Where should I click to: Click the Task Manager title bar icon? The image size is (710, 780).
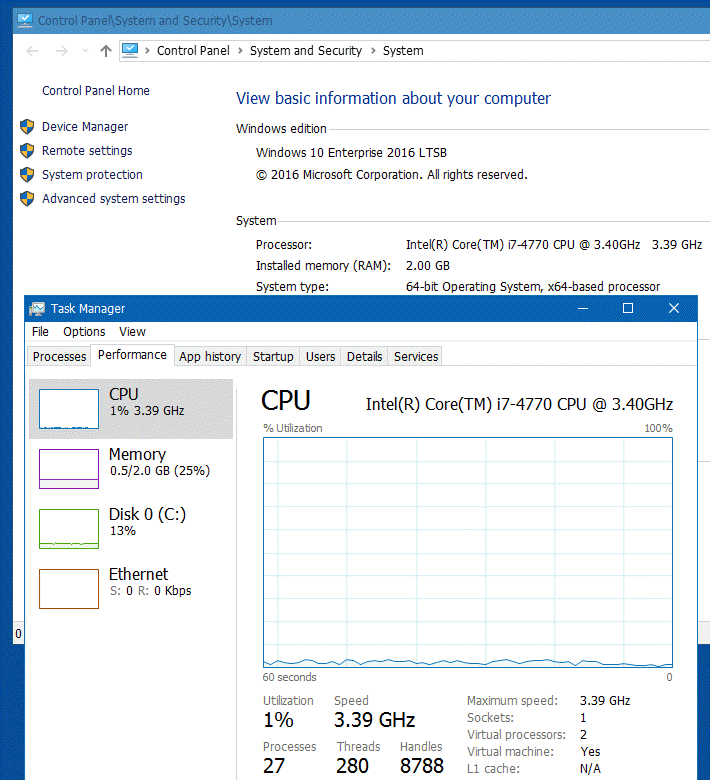tap(37, 309)
